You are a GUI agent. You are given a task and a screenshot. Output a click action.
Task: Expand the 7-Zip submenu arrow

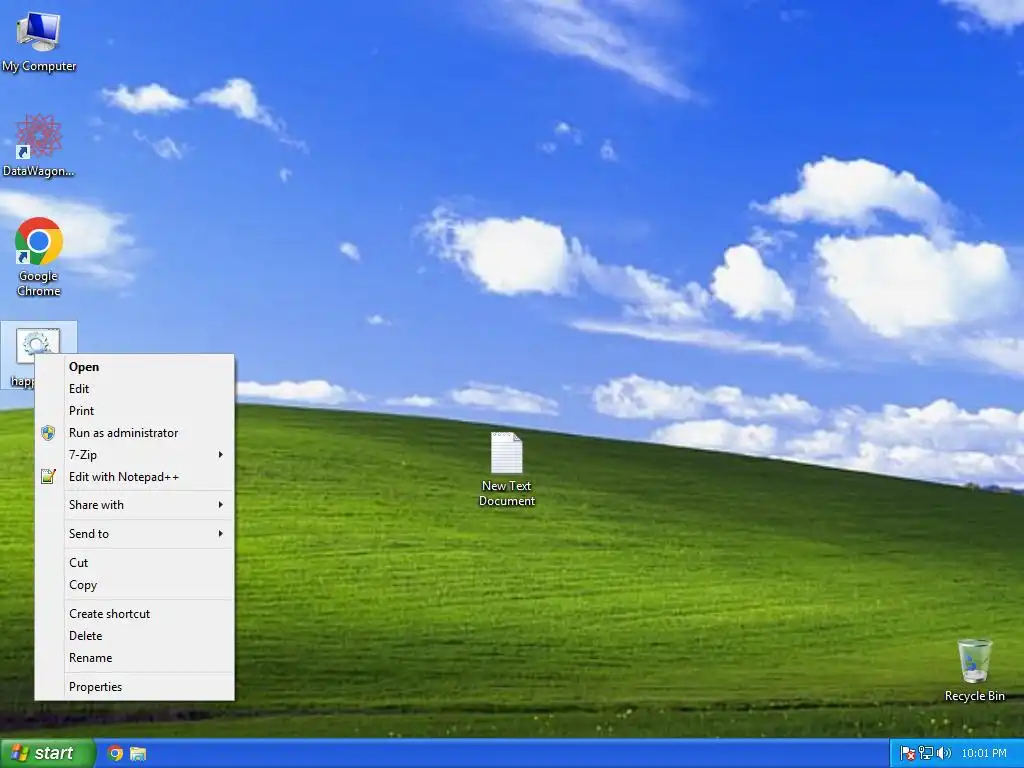pyautogui.click(x=221, y=455)
